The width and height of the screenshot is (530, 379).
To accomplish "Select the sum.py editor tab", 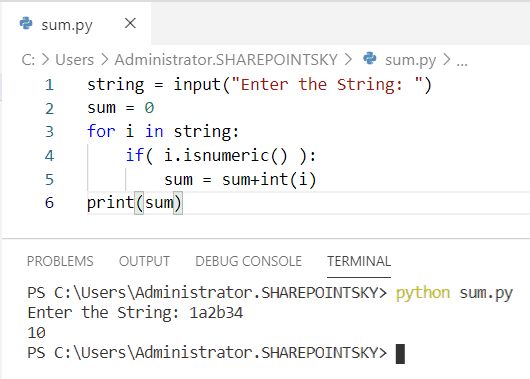I will pos(76,24).
